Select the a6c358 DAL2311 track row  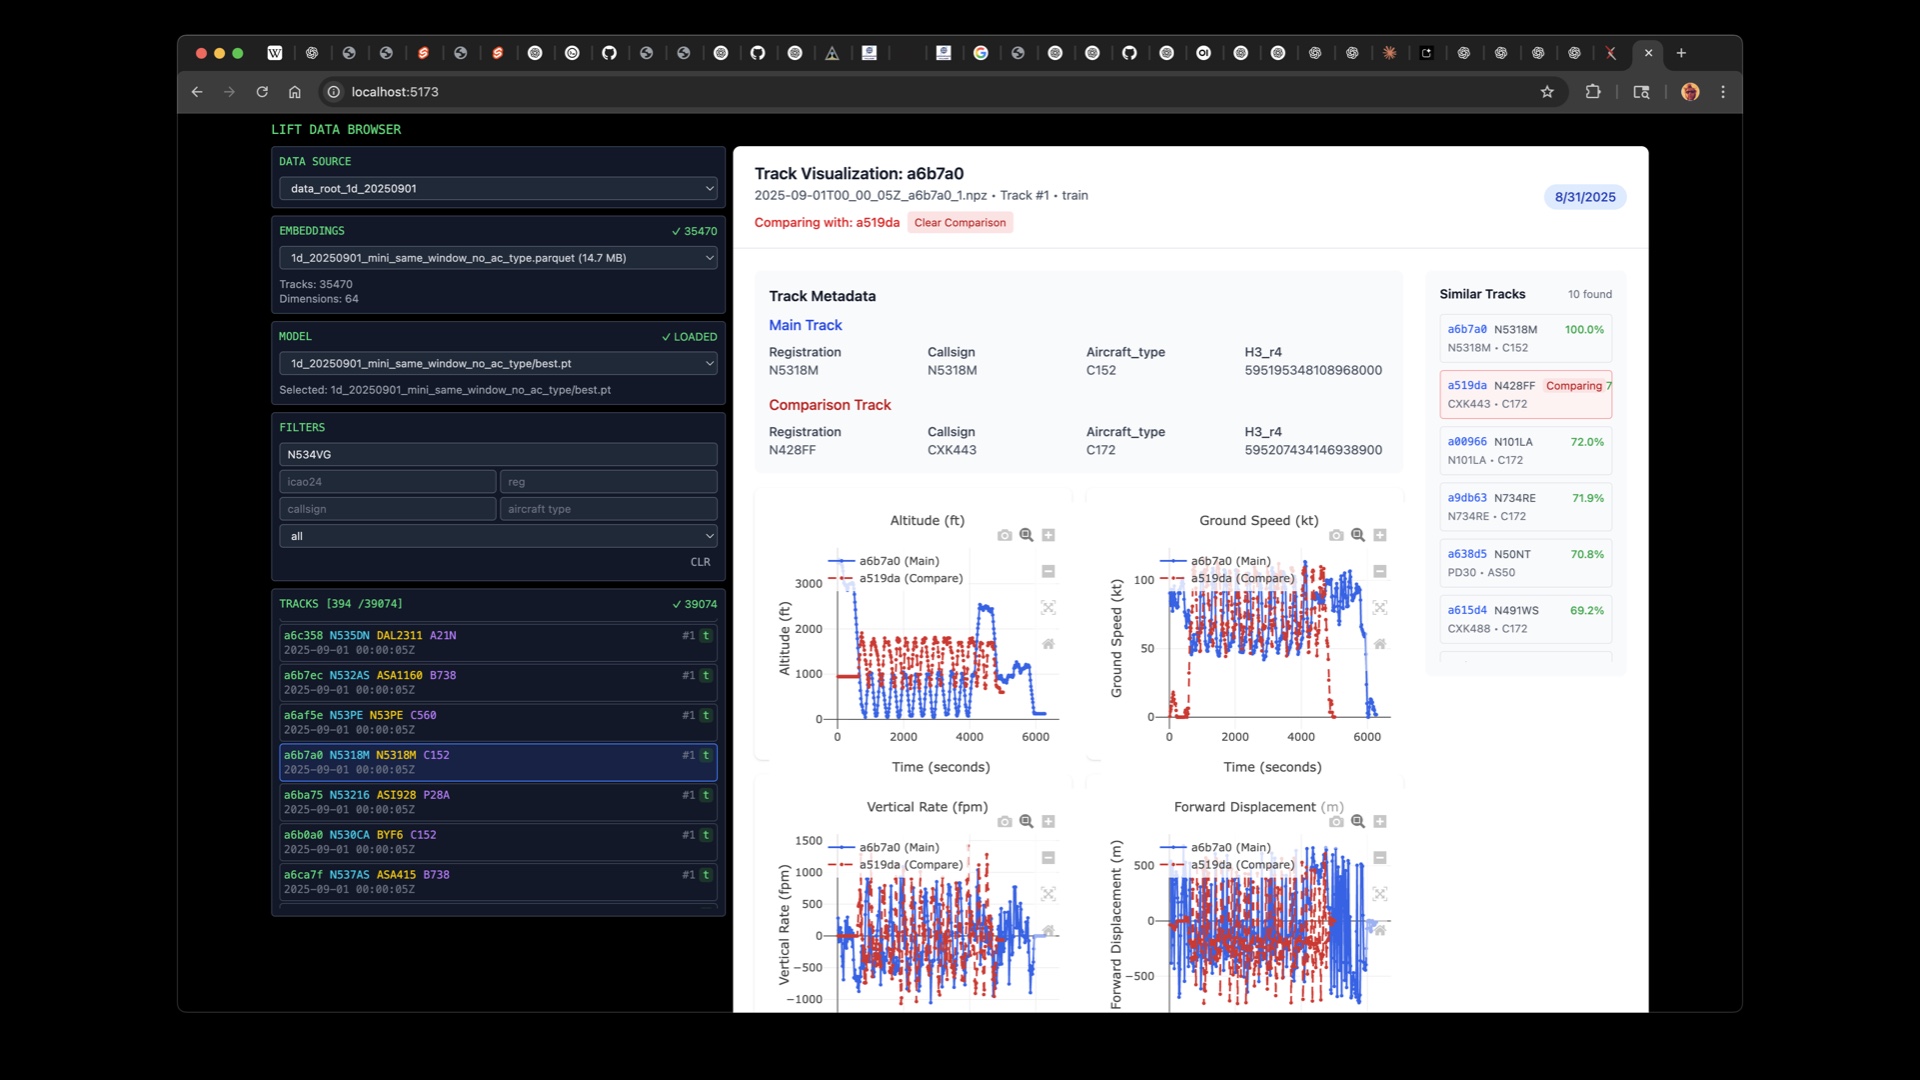point(498,642)
